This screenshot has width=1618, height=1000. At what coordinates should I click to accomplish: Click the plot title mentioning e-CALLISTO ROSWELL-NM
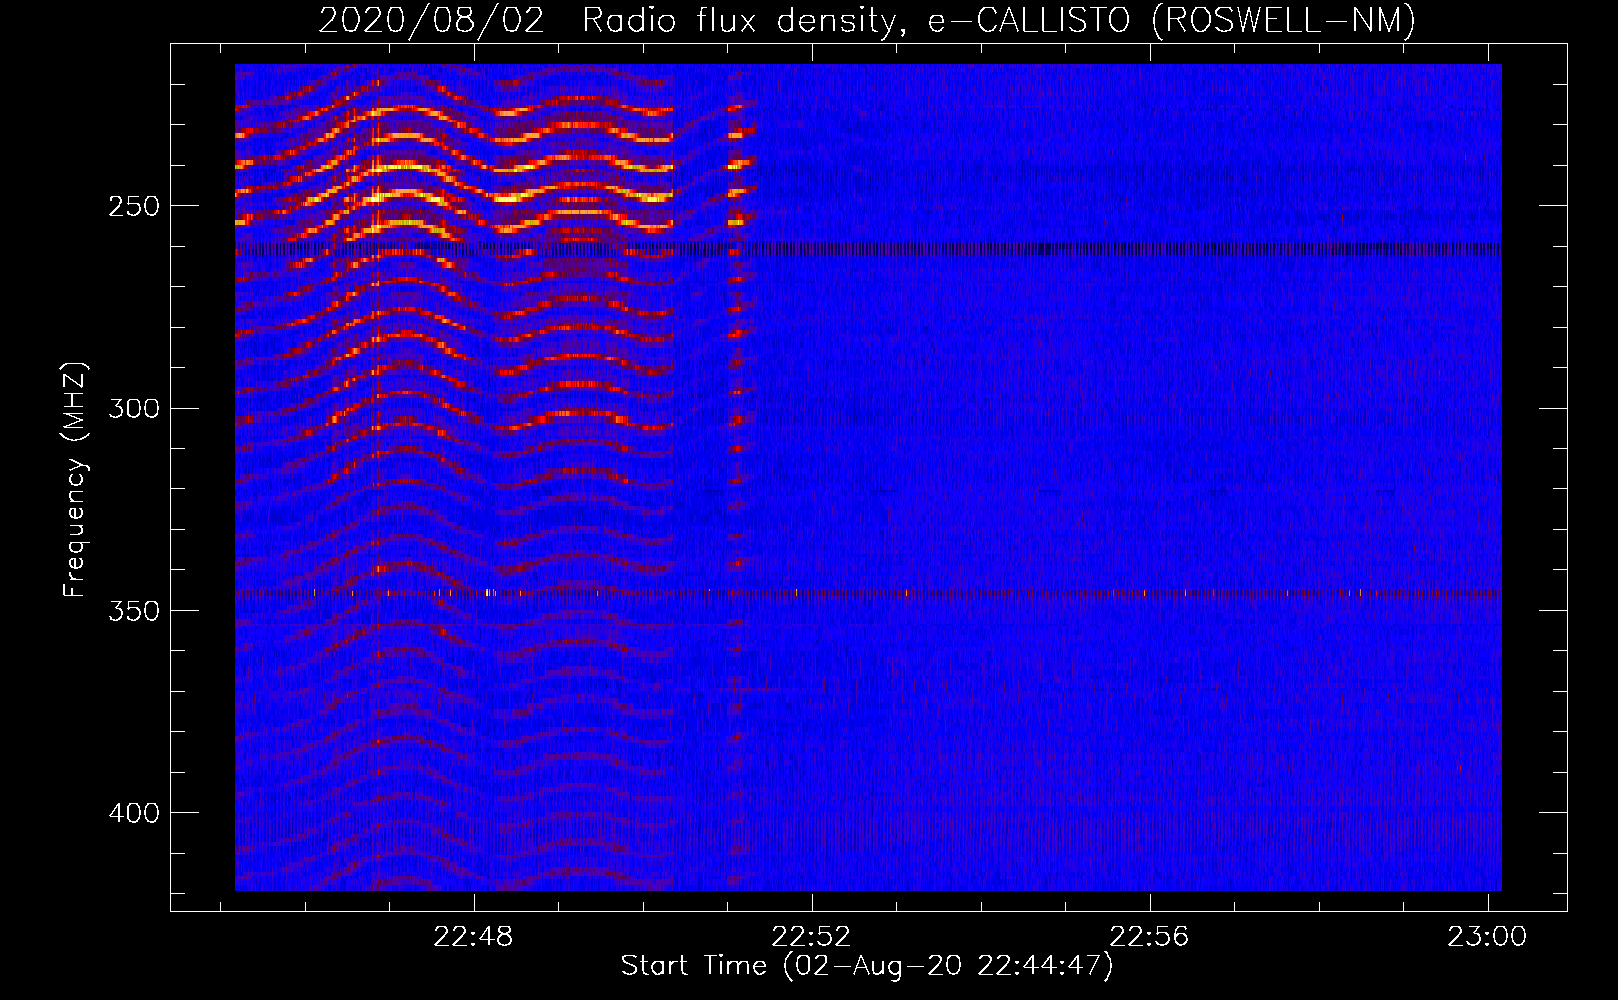tap(867, 20)
